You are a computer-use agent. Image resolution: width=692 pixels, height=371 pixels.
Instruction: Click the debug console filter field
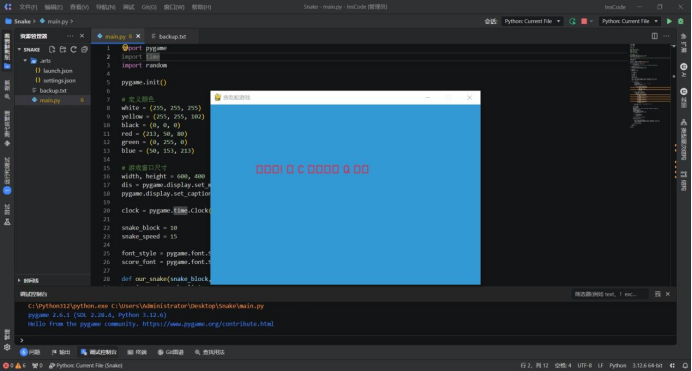point(610,294)
